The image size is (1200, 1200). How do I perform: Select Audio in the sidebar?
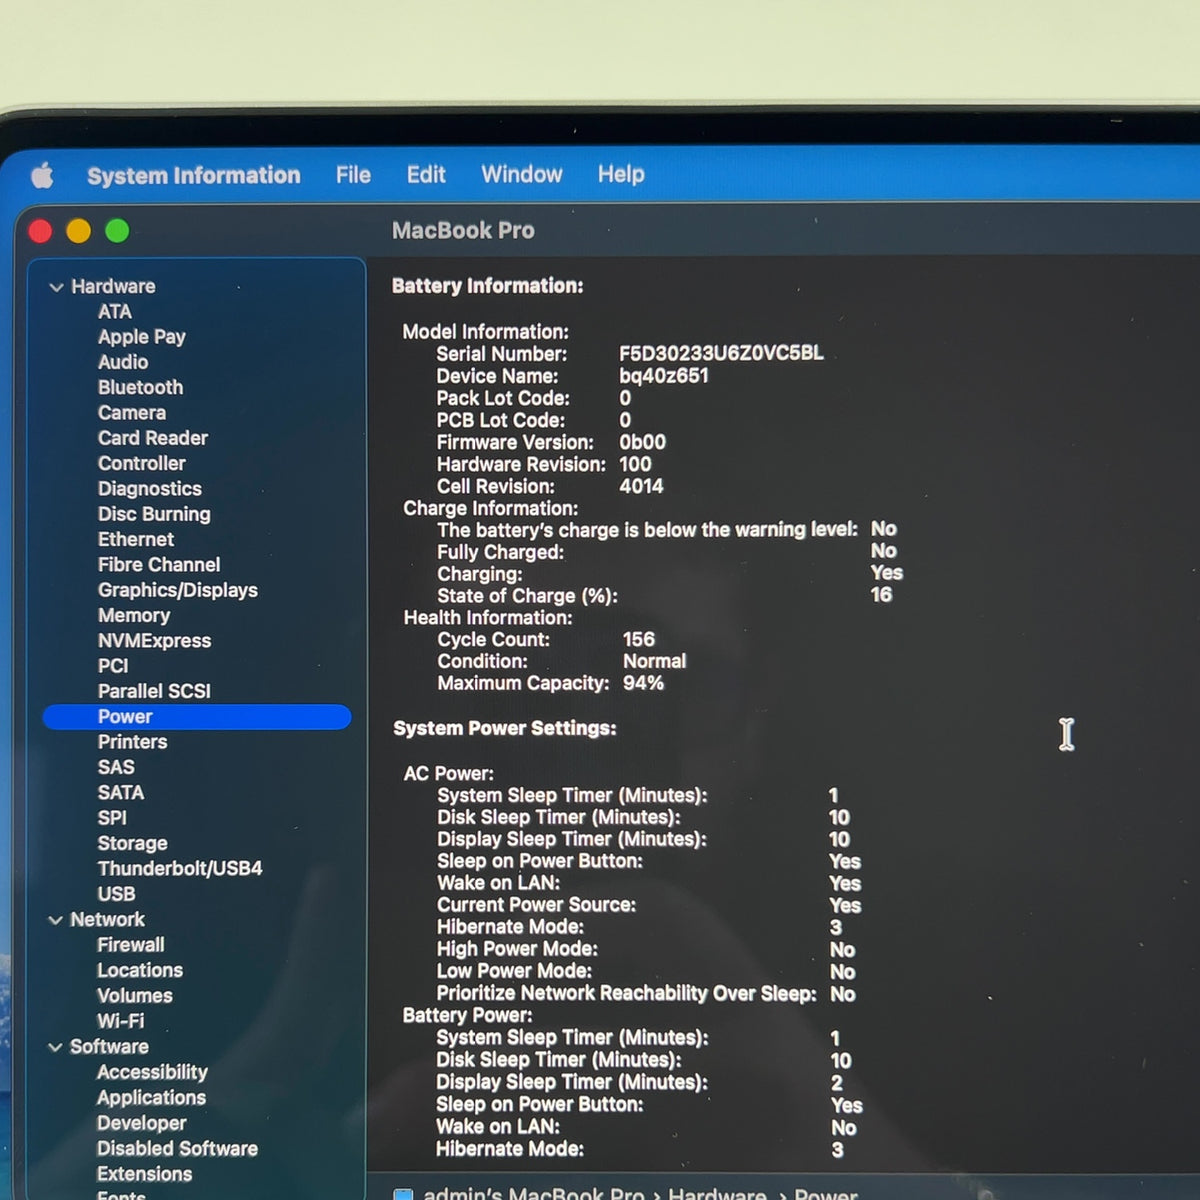point(123,362)
